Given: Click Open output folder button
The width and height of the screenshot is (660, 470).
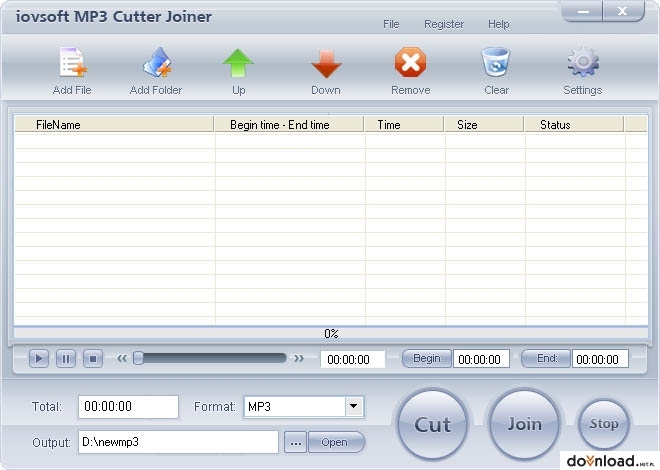Looking at the screenshot, I should coord(336,442).
